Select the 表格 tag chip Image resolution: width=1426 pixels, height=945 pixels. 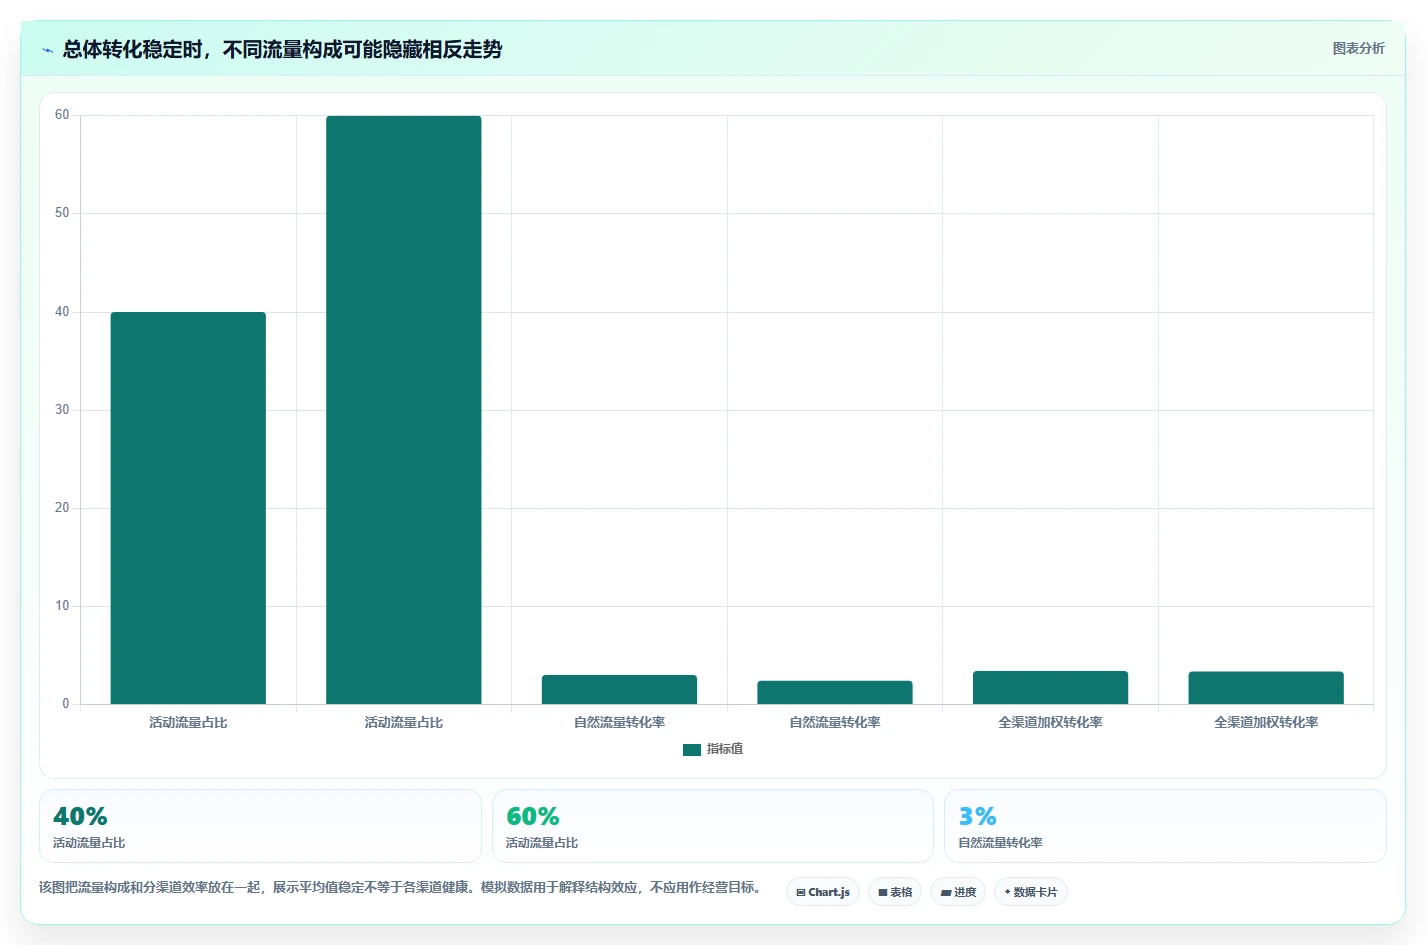click(895, 892)
